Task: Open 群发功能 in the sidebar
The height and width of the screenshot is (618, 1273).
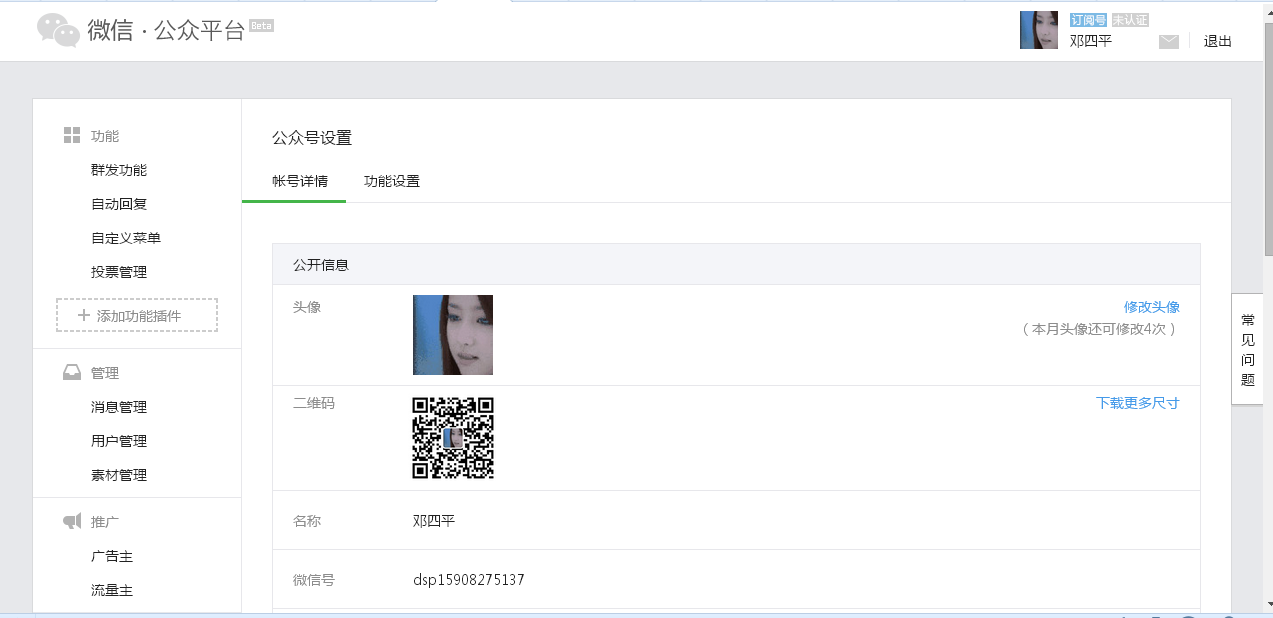Action: (x=119, y=170)
